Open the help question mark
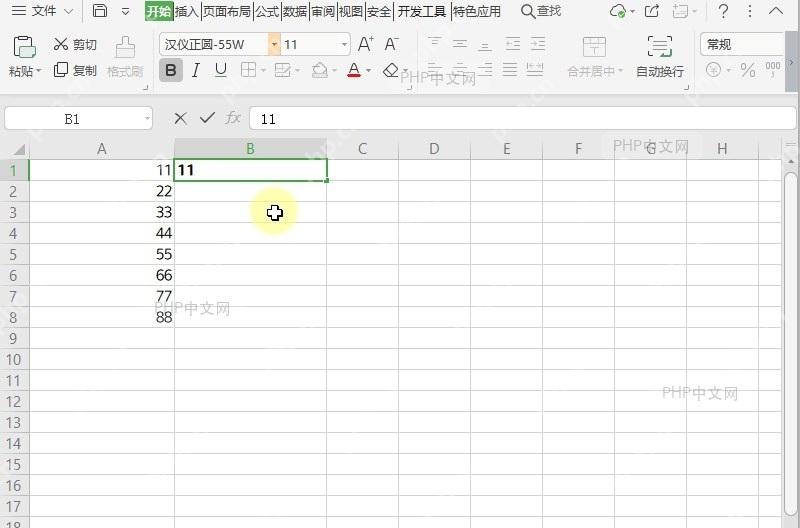The width and height of the screenshot is (800, 528). point(723,11)
